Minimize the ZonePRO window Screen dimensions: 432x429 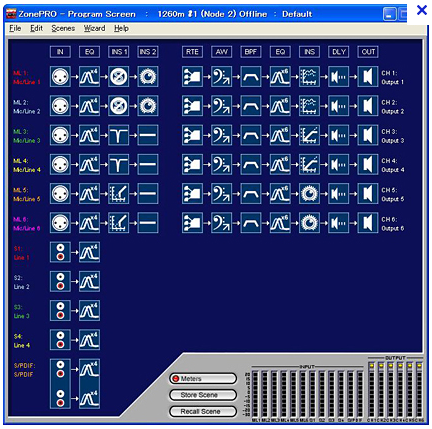tap(390, 14)
